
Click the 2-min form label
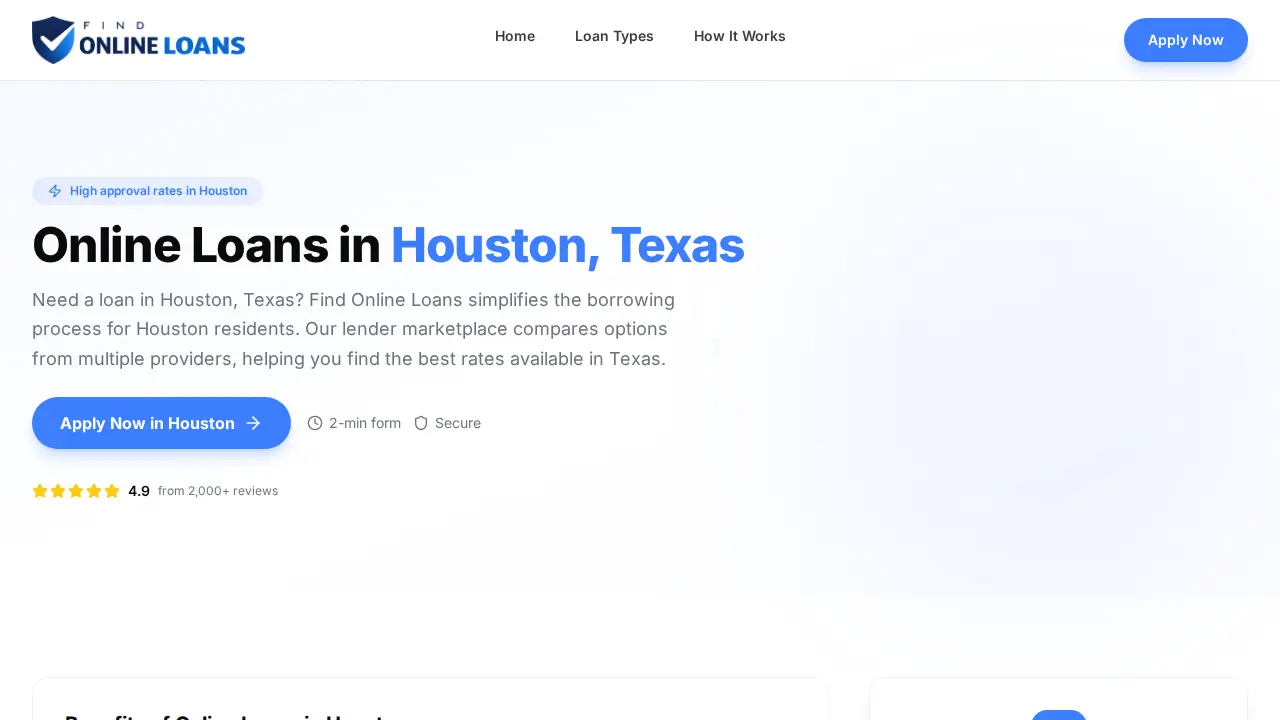pyautogui.click(x=365, y=423)
